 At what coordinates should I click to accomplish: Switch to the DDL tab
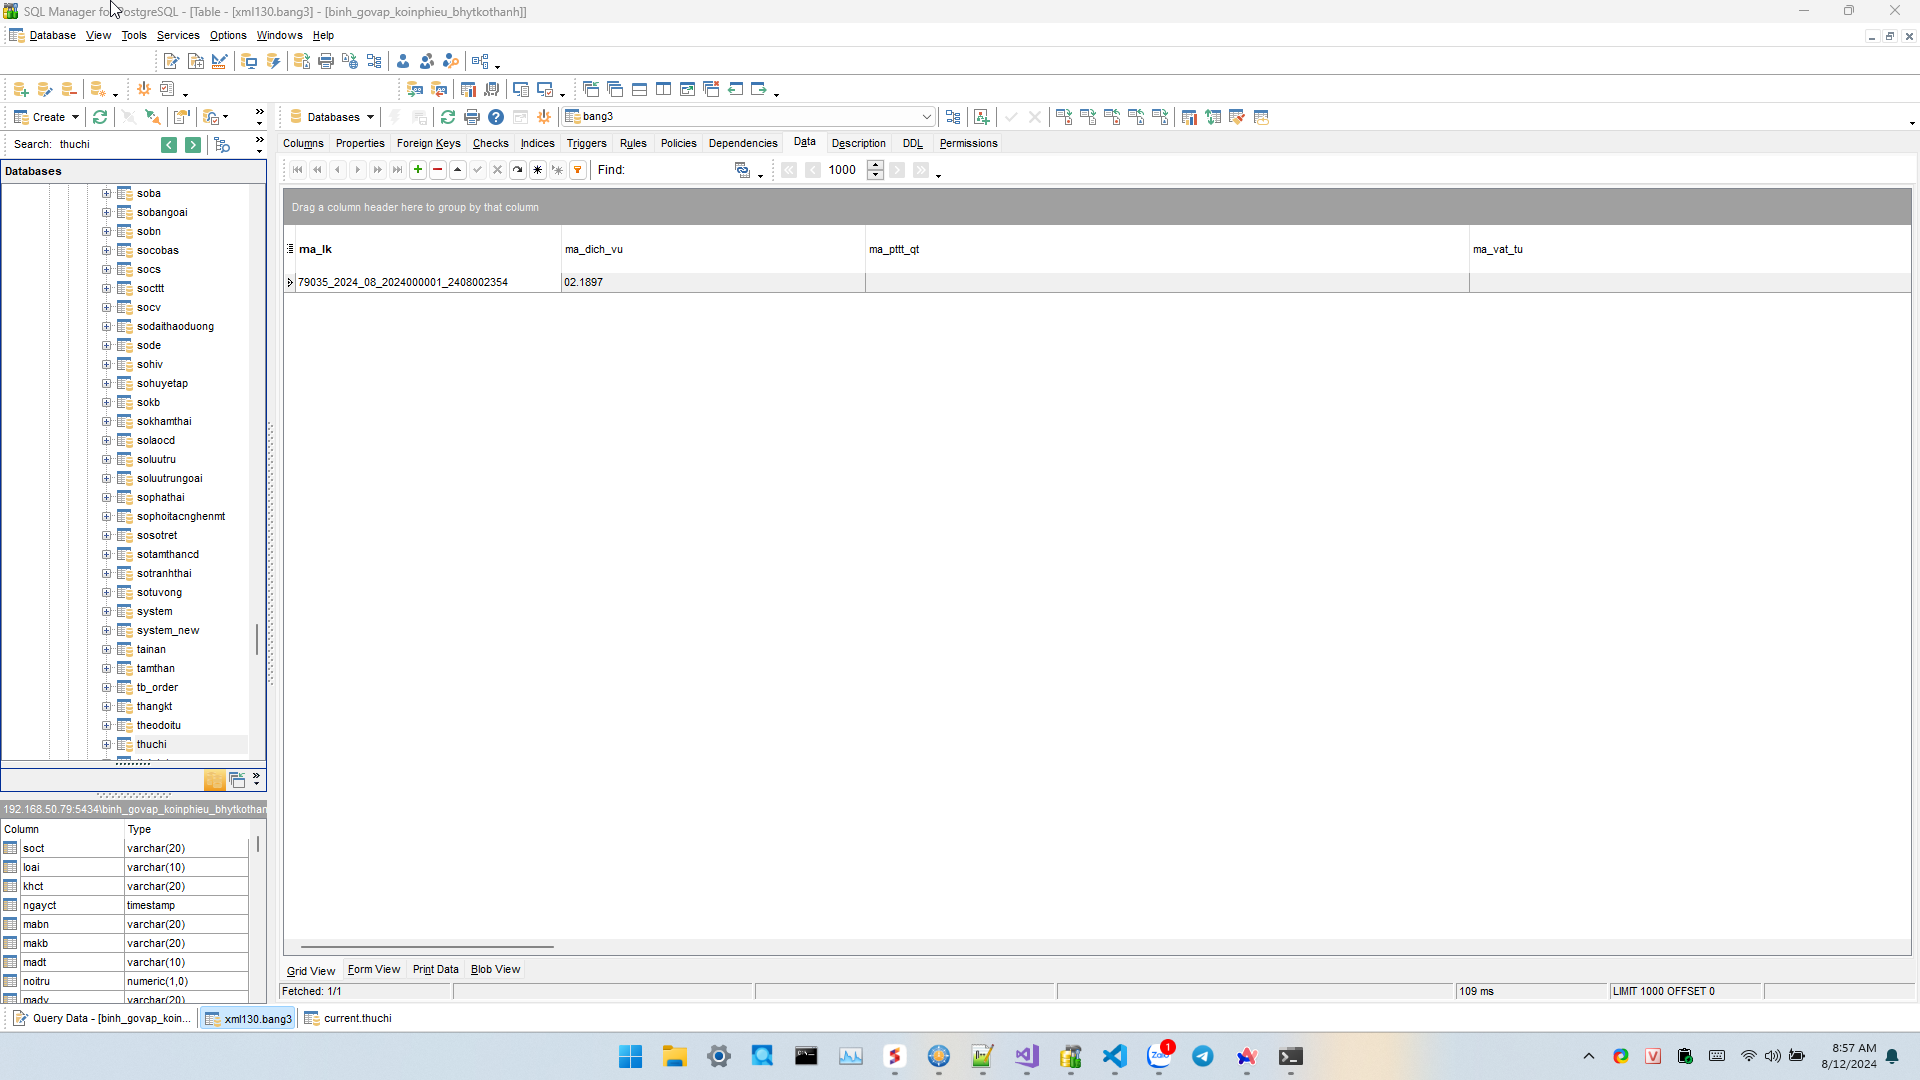(912, 143)
